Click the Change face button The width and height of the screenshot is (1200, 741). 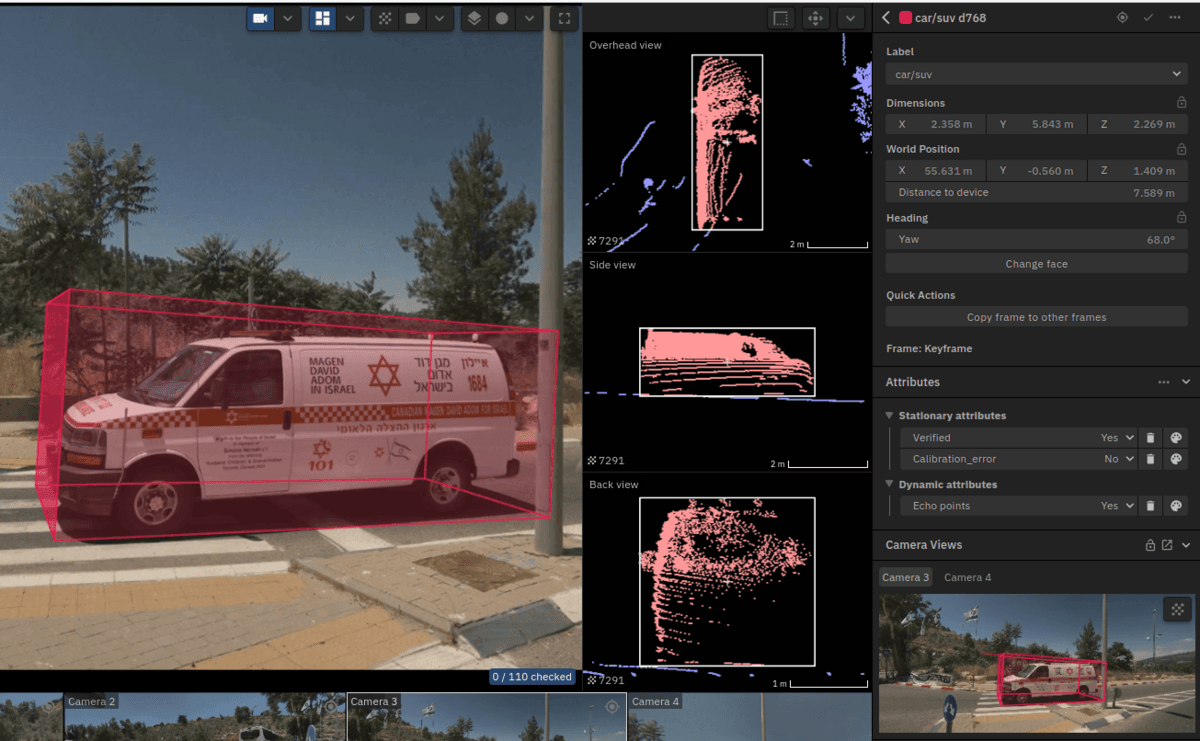[1036, 264]
